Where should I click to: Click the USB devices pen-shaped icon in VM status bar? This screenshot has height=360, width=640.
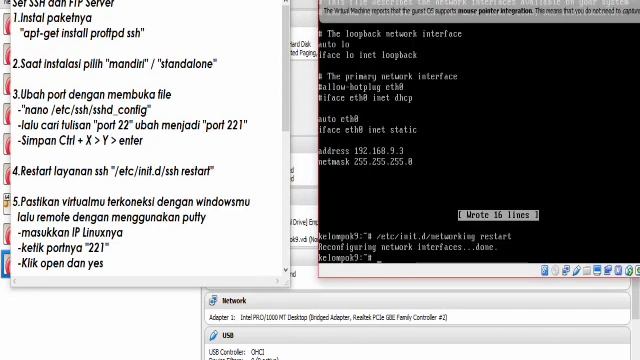(576, 270)
